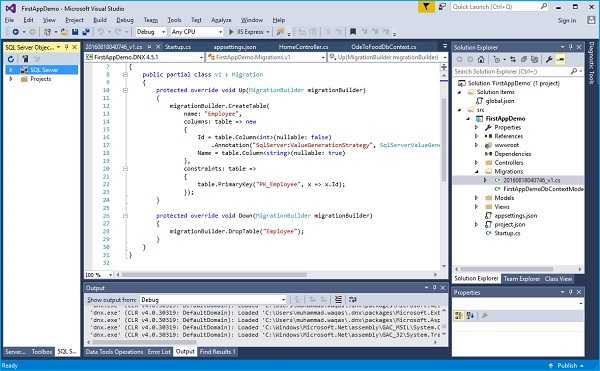Toggle pin on 20160818040746_v1.cs tab
600x371 pixels.
pyautogui.click(x=150, y=47)
